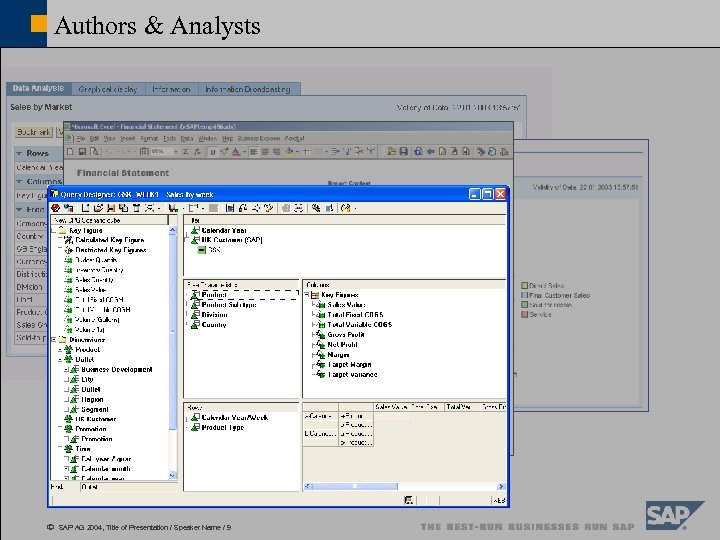Click the Service legend red swatch
720x540 pixels.
click(x=524, y=315)
